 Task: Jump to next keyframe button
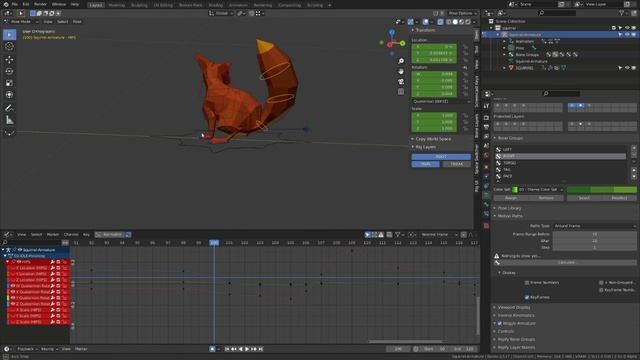pyautogui.click(x=253, y=349)
